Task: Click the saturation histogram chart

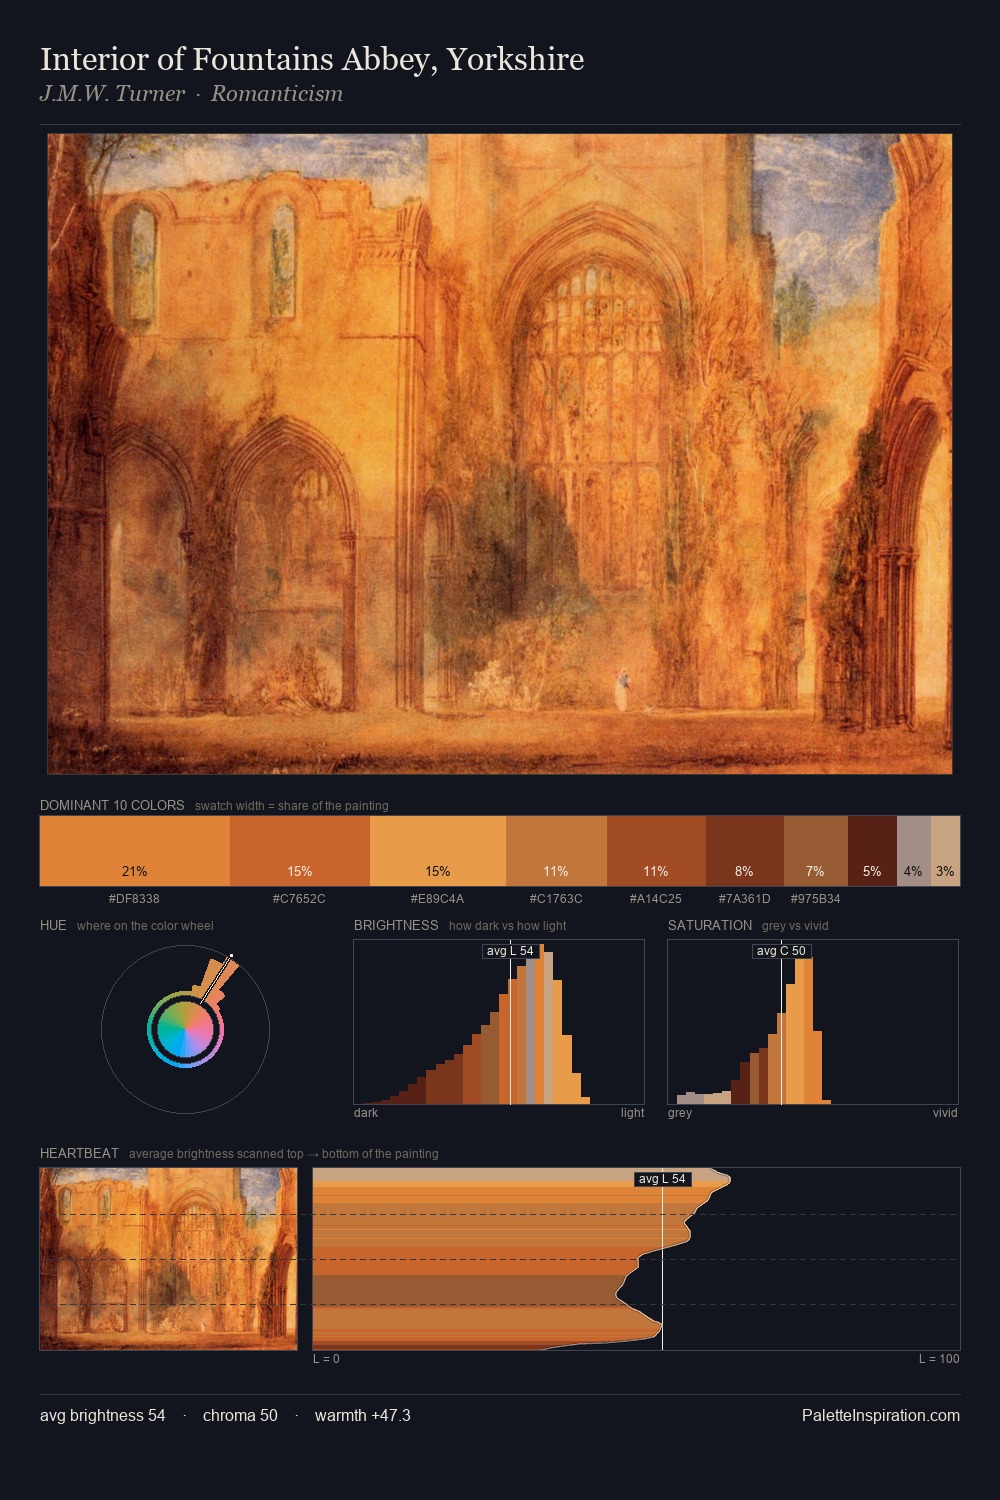Action: pyautogui.click(x=813, y=1022)
